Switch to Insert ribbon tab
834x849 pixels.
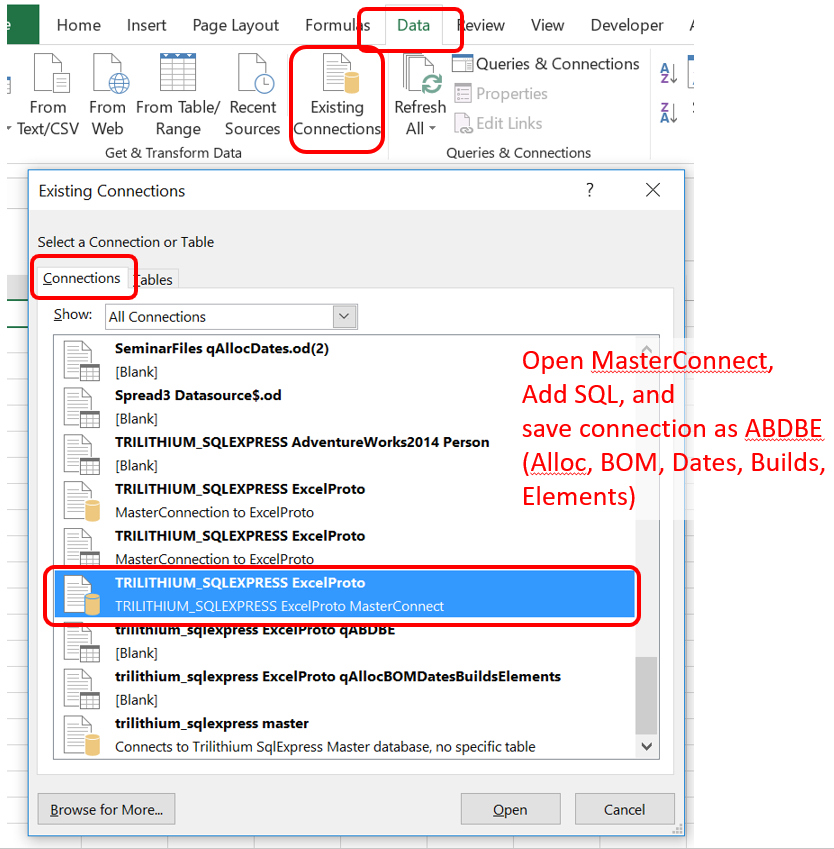[x=146, y=25]
